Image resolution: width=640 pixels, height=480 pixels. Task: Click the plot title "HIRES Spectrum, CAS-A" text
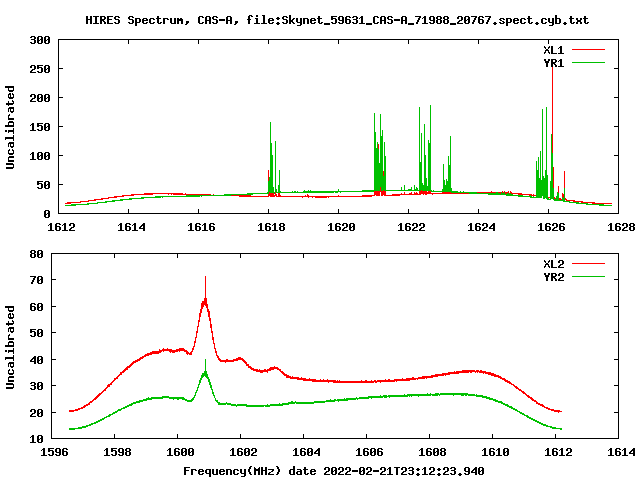click(x=162, y=20)
